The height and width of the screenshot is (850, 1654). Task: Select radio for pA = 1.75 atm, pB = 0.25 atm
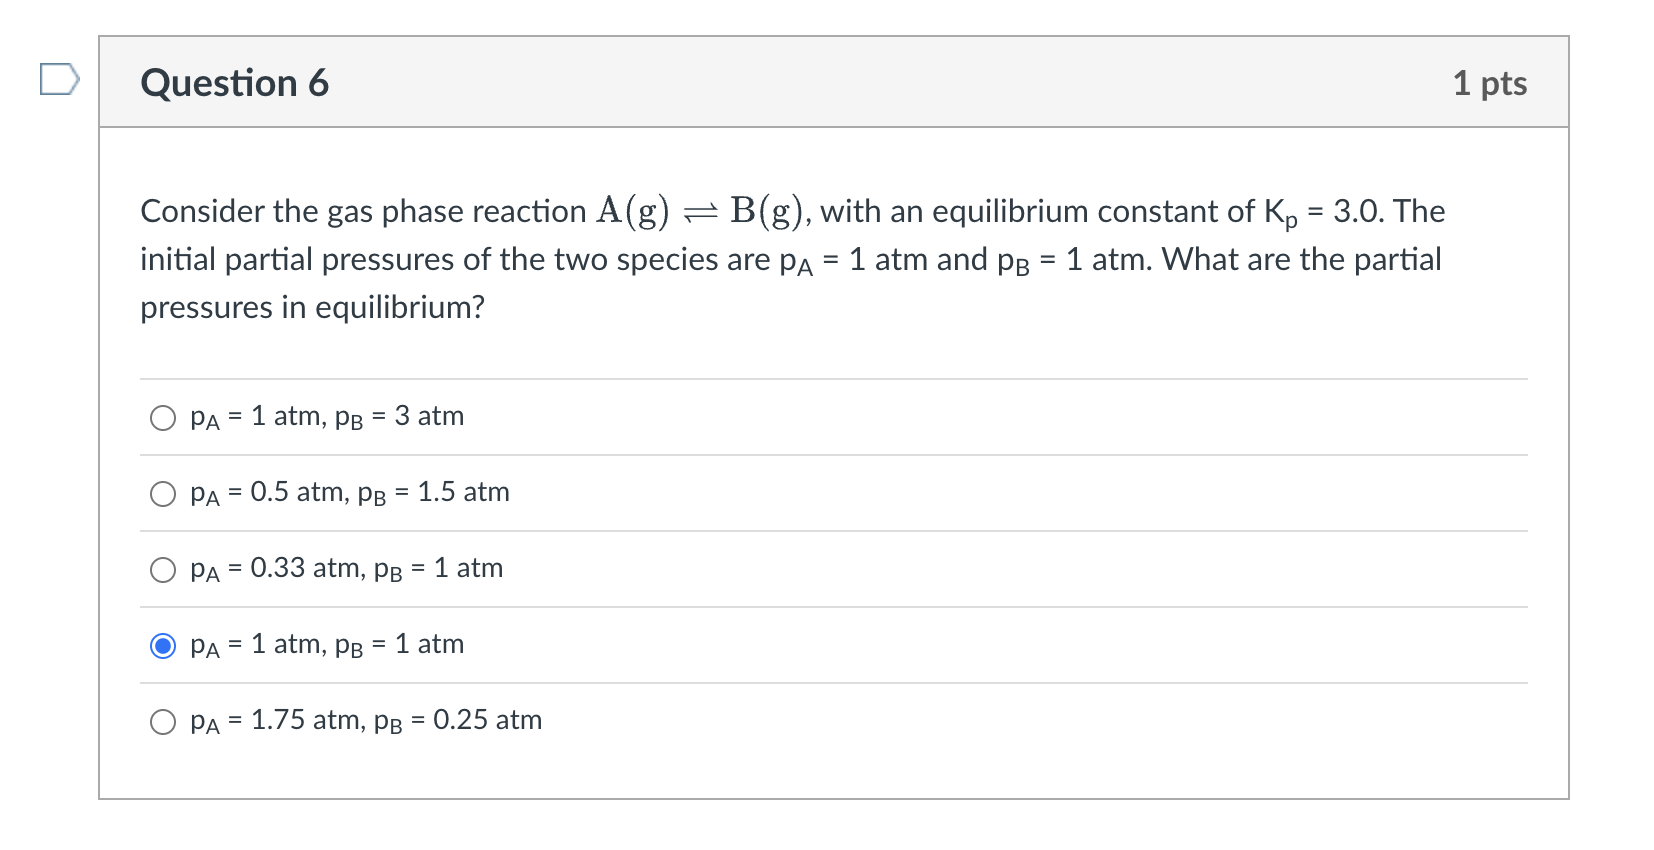(163, 722)
